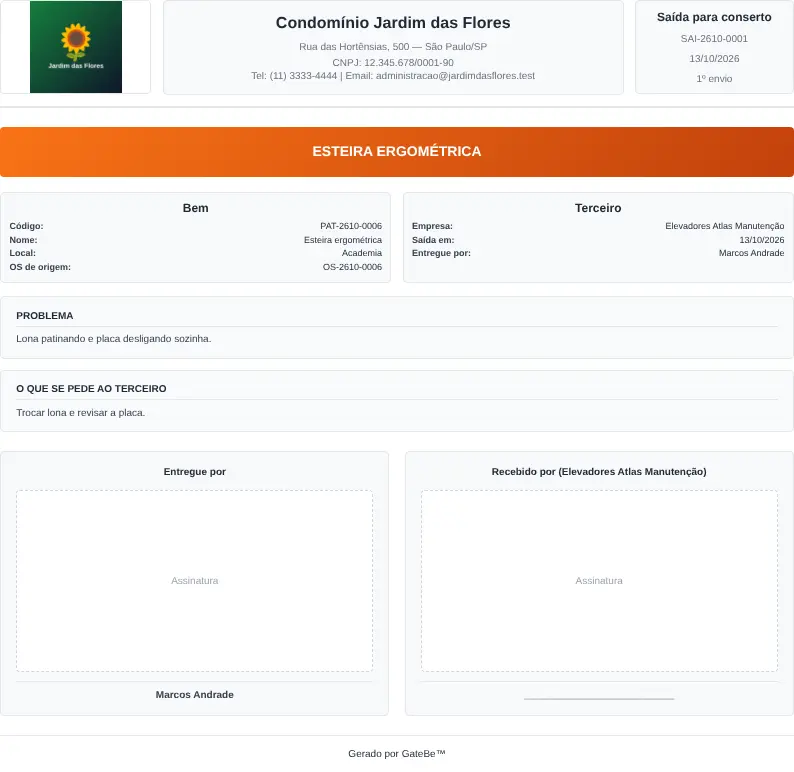Screen dimensions: 794x772
Task: Click the Empresa: label
Action: pos(432,226)
